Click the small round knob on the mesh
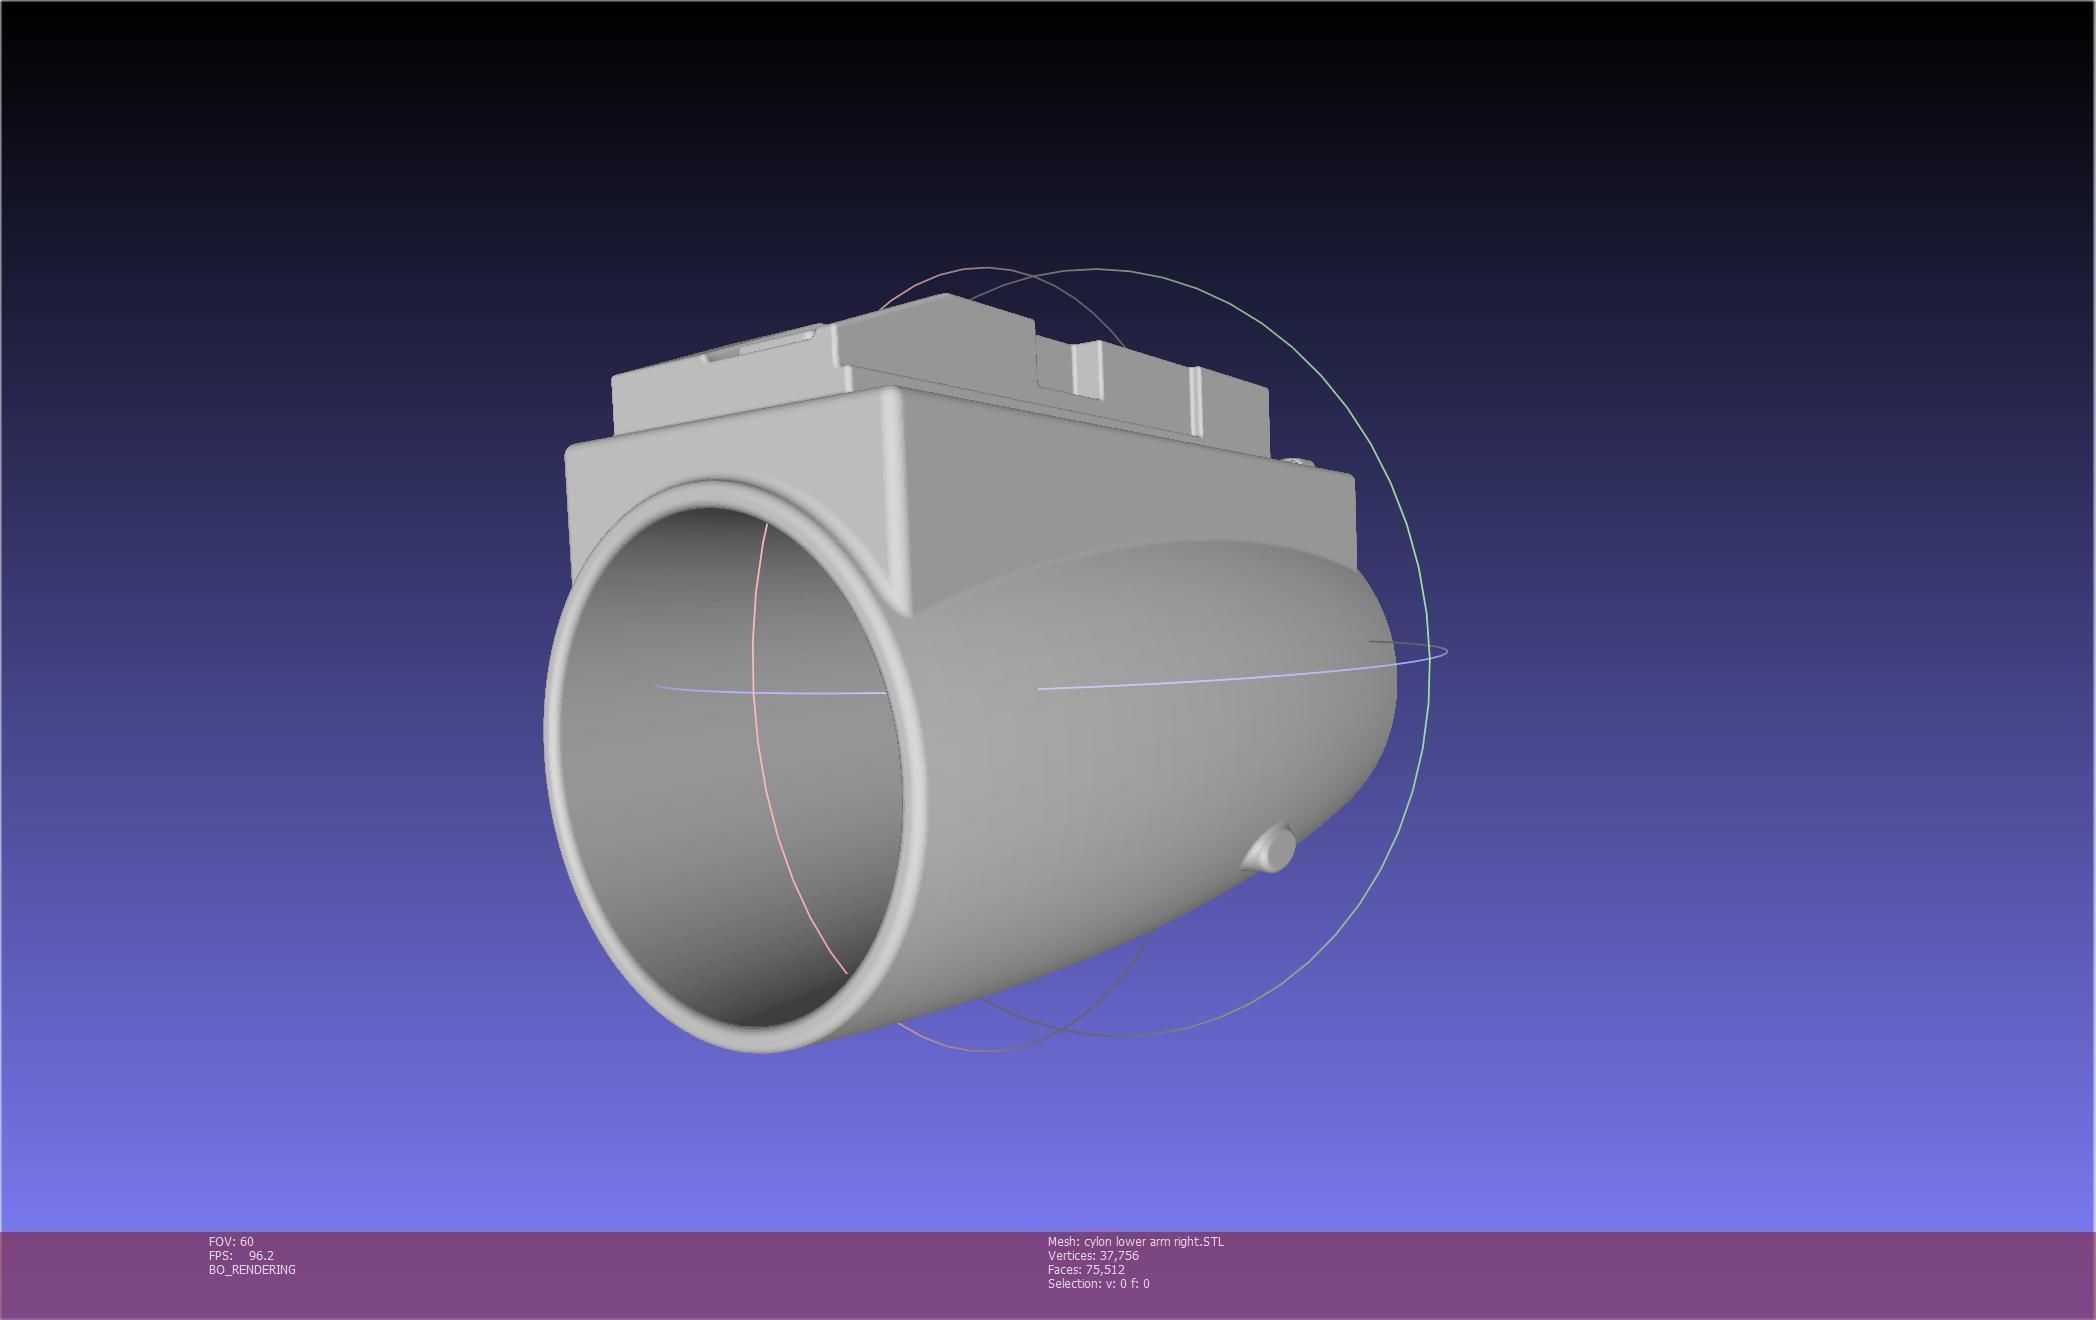The height and width of the screenshot is (1320, 2096). [x=1270, y=848]
